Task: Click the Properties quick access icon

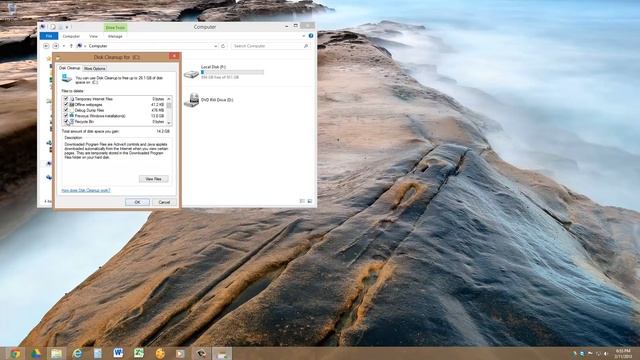Action: [x=53, y=27]
